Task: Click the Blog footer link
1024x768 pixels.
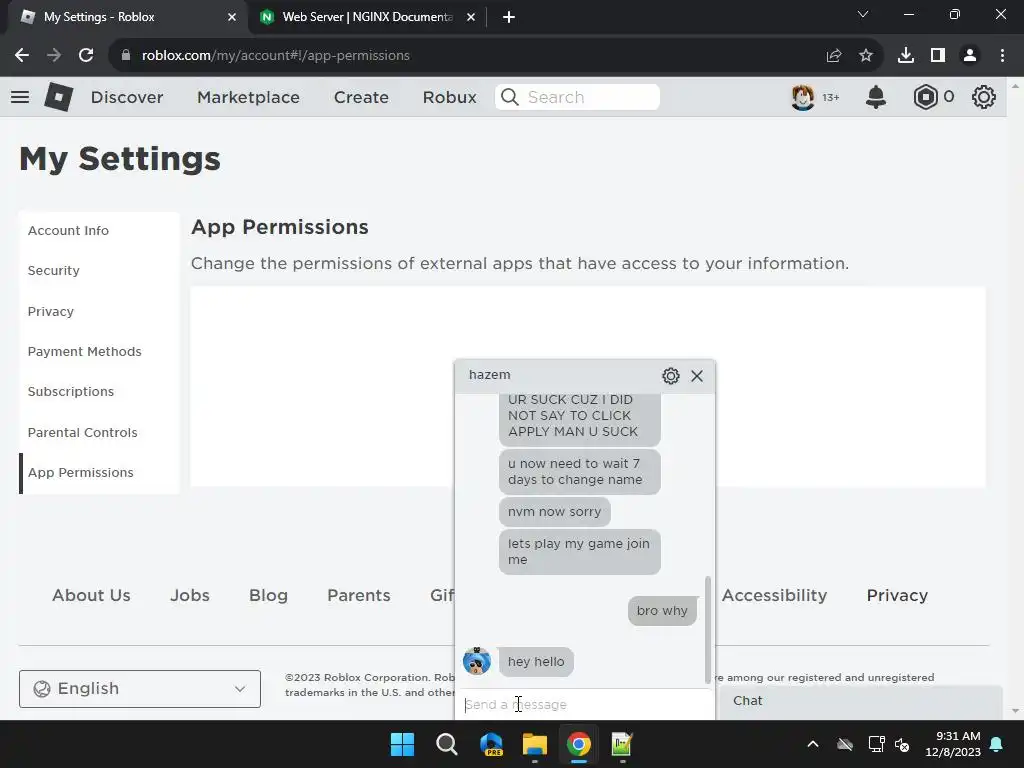Action: [268, 596]
